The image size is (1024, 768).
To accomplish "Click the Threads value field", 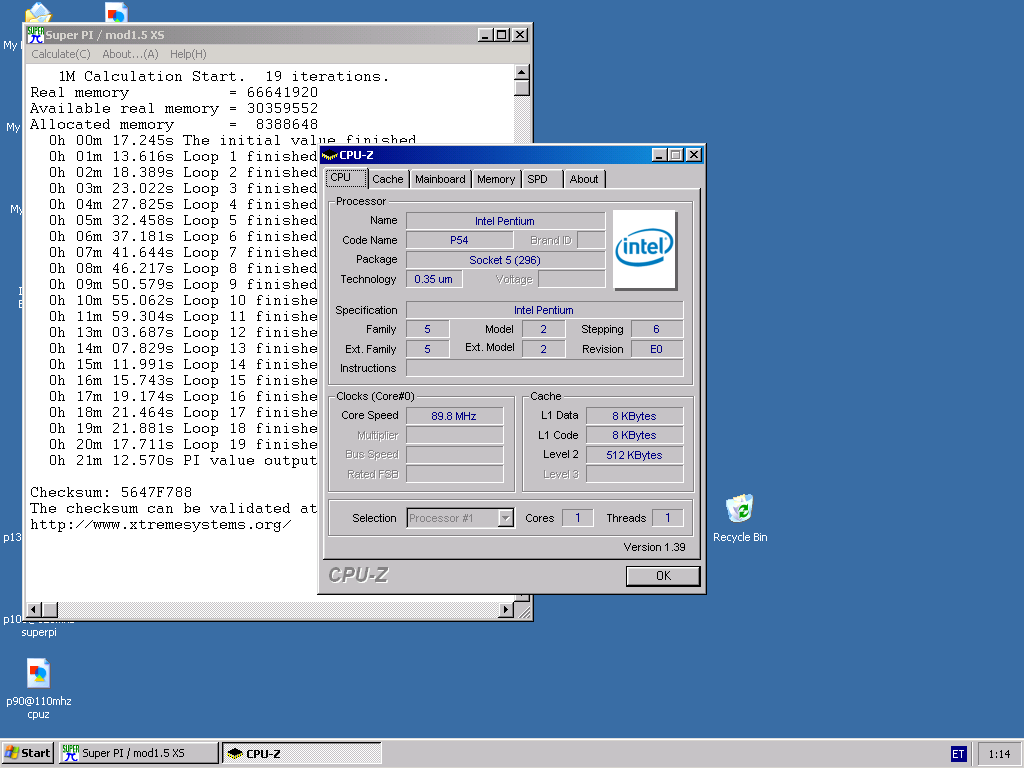I will 668,518.
